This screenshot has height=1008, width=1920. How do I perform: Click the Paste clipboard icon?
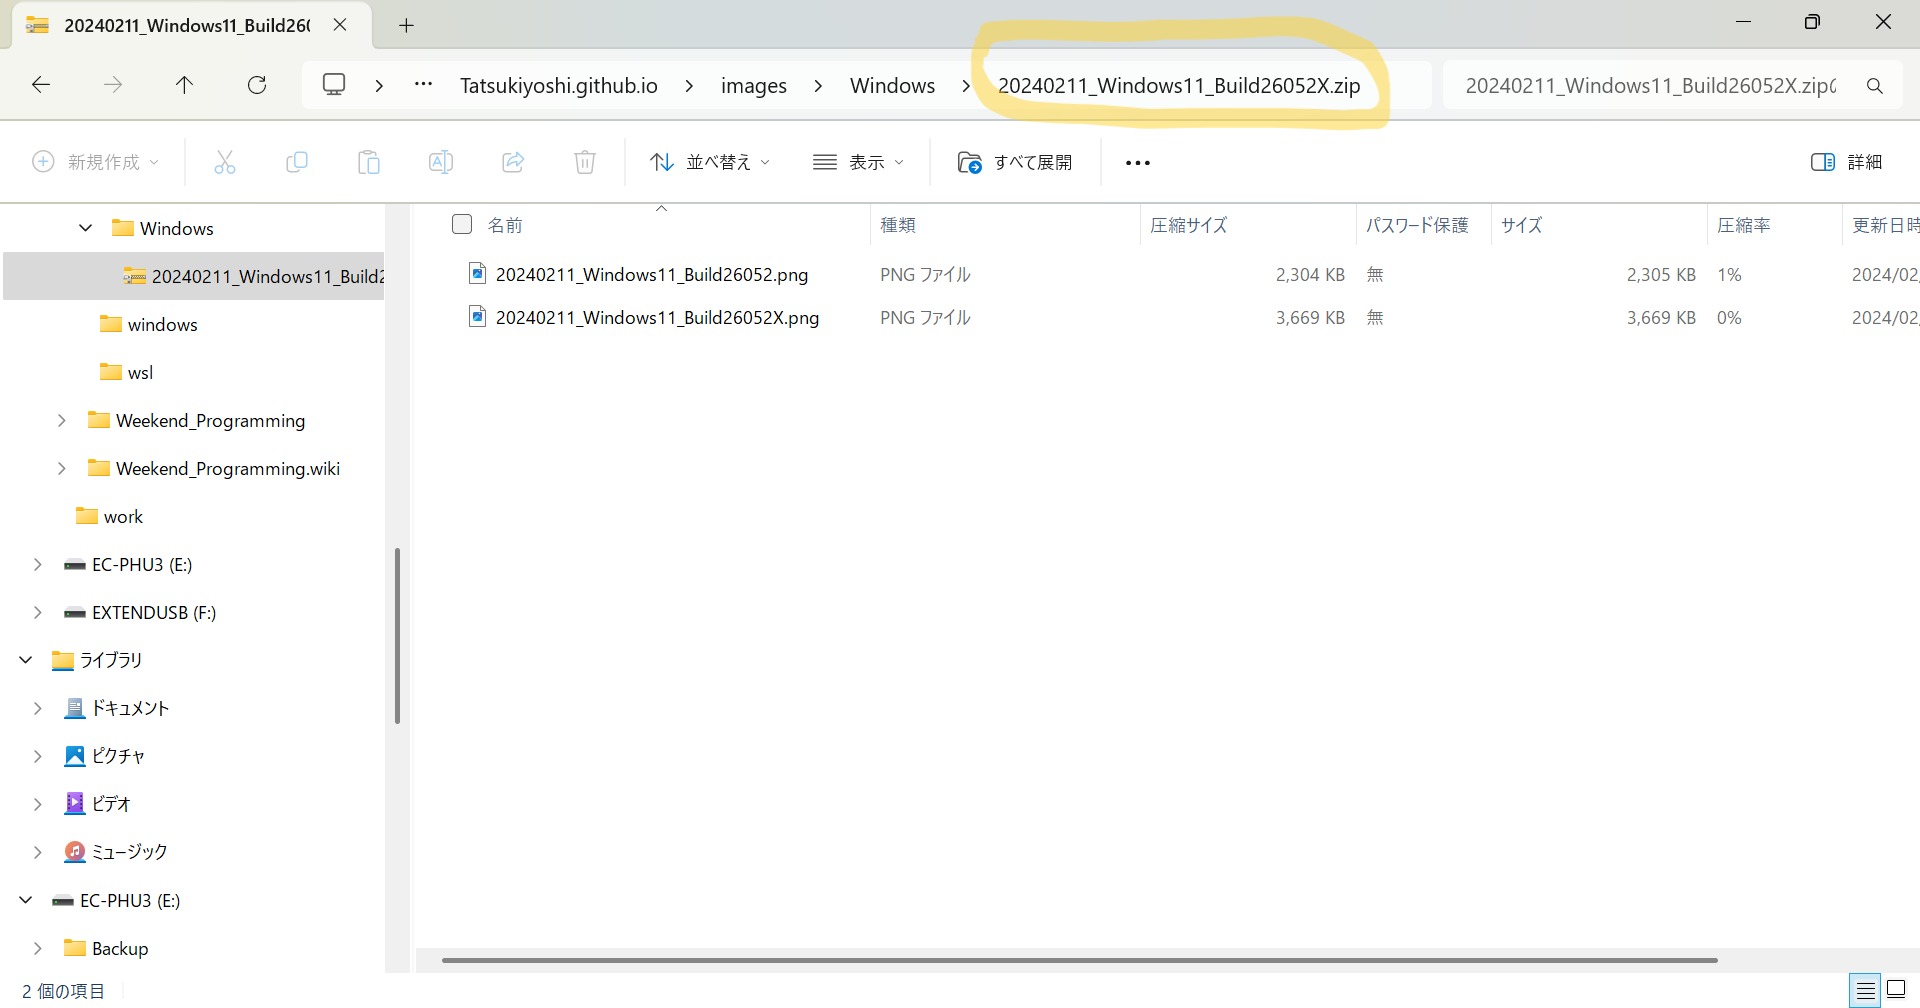tap(369, 162)
